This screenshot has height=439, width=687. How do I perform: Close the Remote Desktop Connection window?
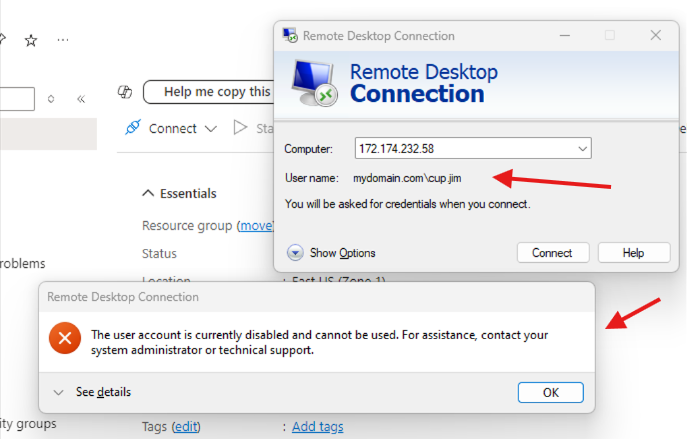(655, 35)
